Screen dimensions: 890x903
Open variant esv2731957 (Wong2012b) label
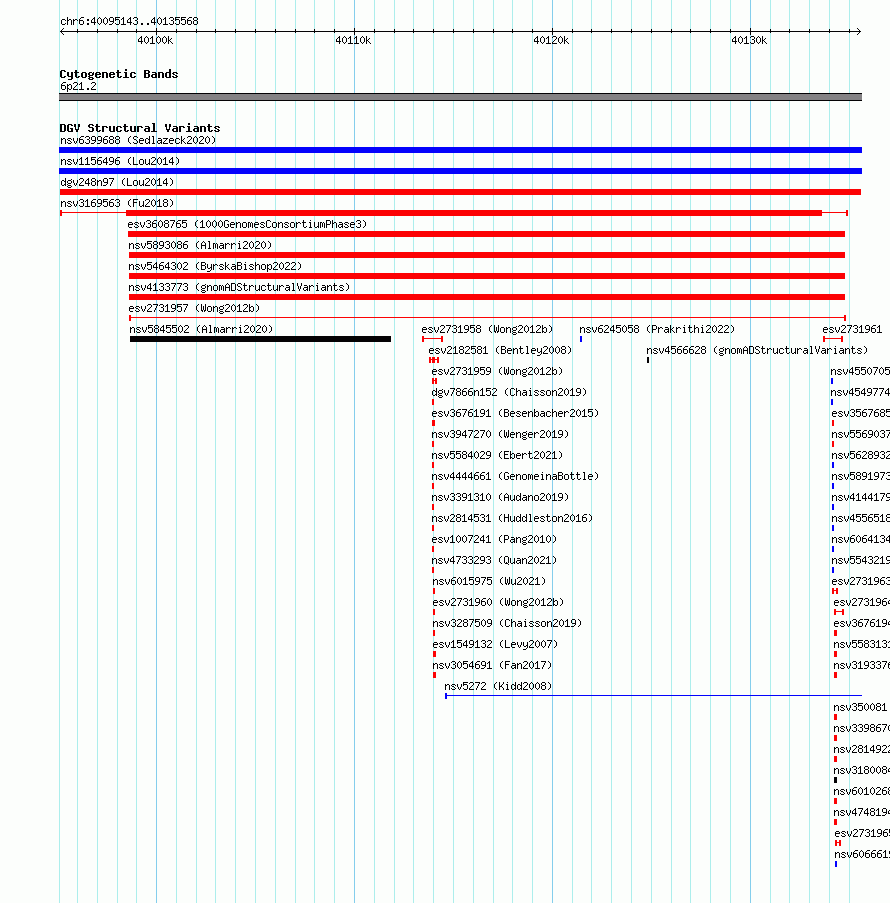tap(194, 309)
